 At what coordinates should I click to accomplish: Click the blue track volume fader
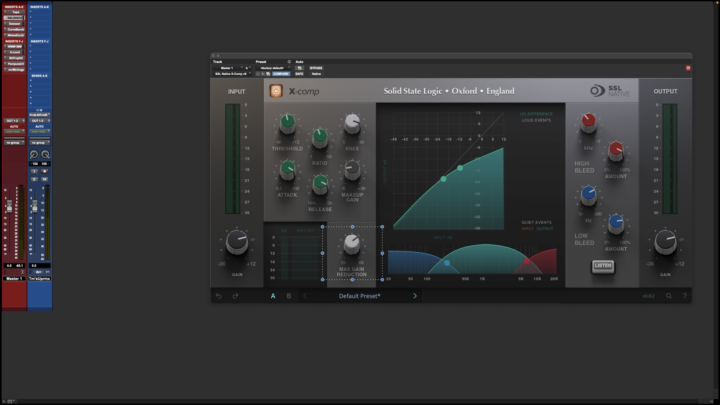(x=34, y=207)
